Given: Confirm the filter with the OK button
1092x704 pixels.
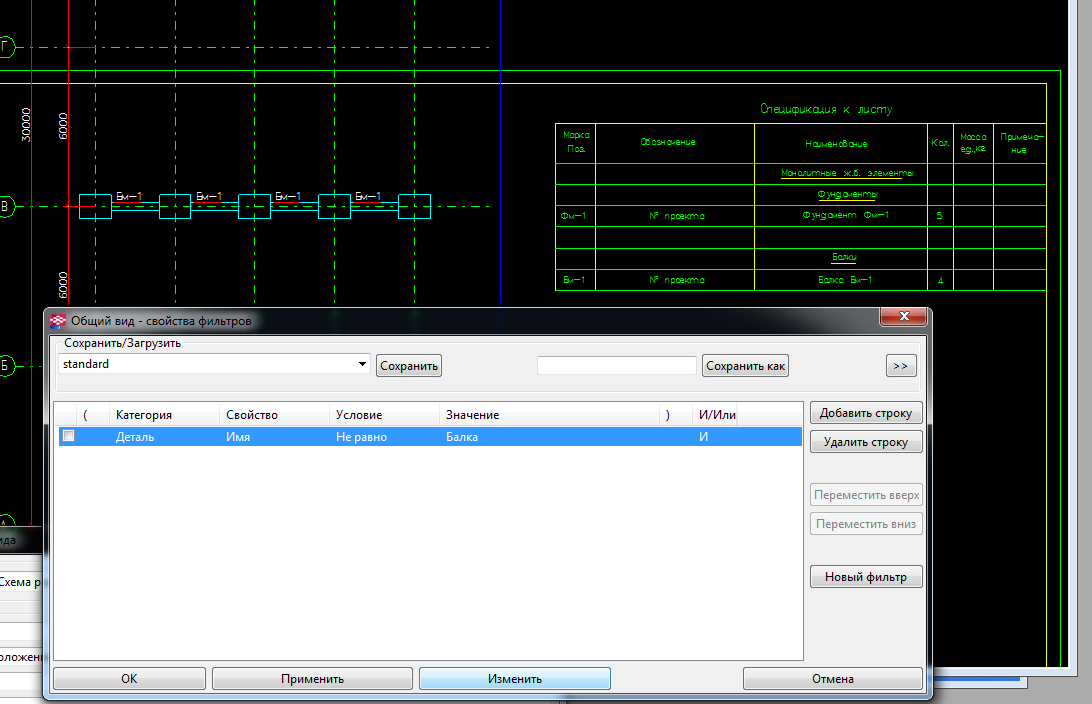Looking at the screenshot, I should 129,678.
